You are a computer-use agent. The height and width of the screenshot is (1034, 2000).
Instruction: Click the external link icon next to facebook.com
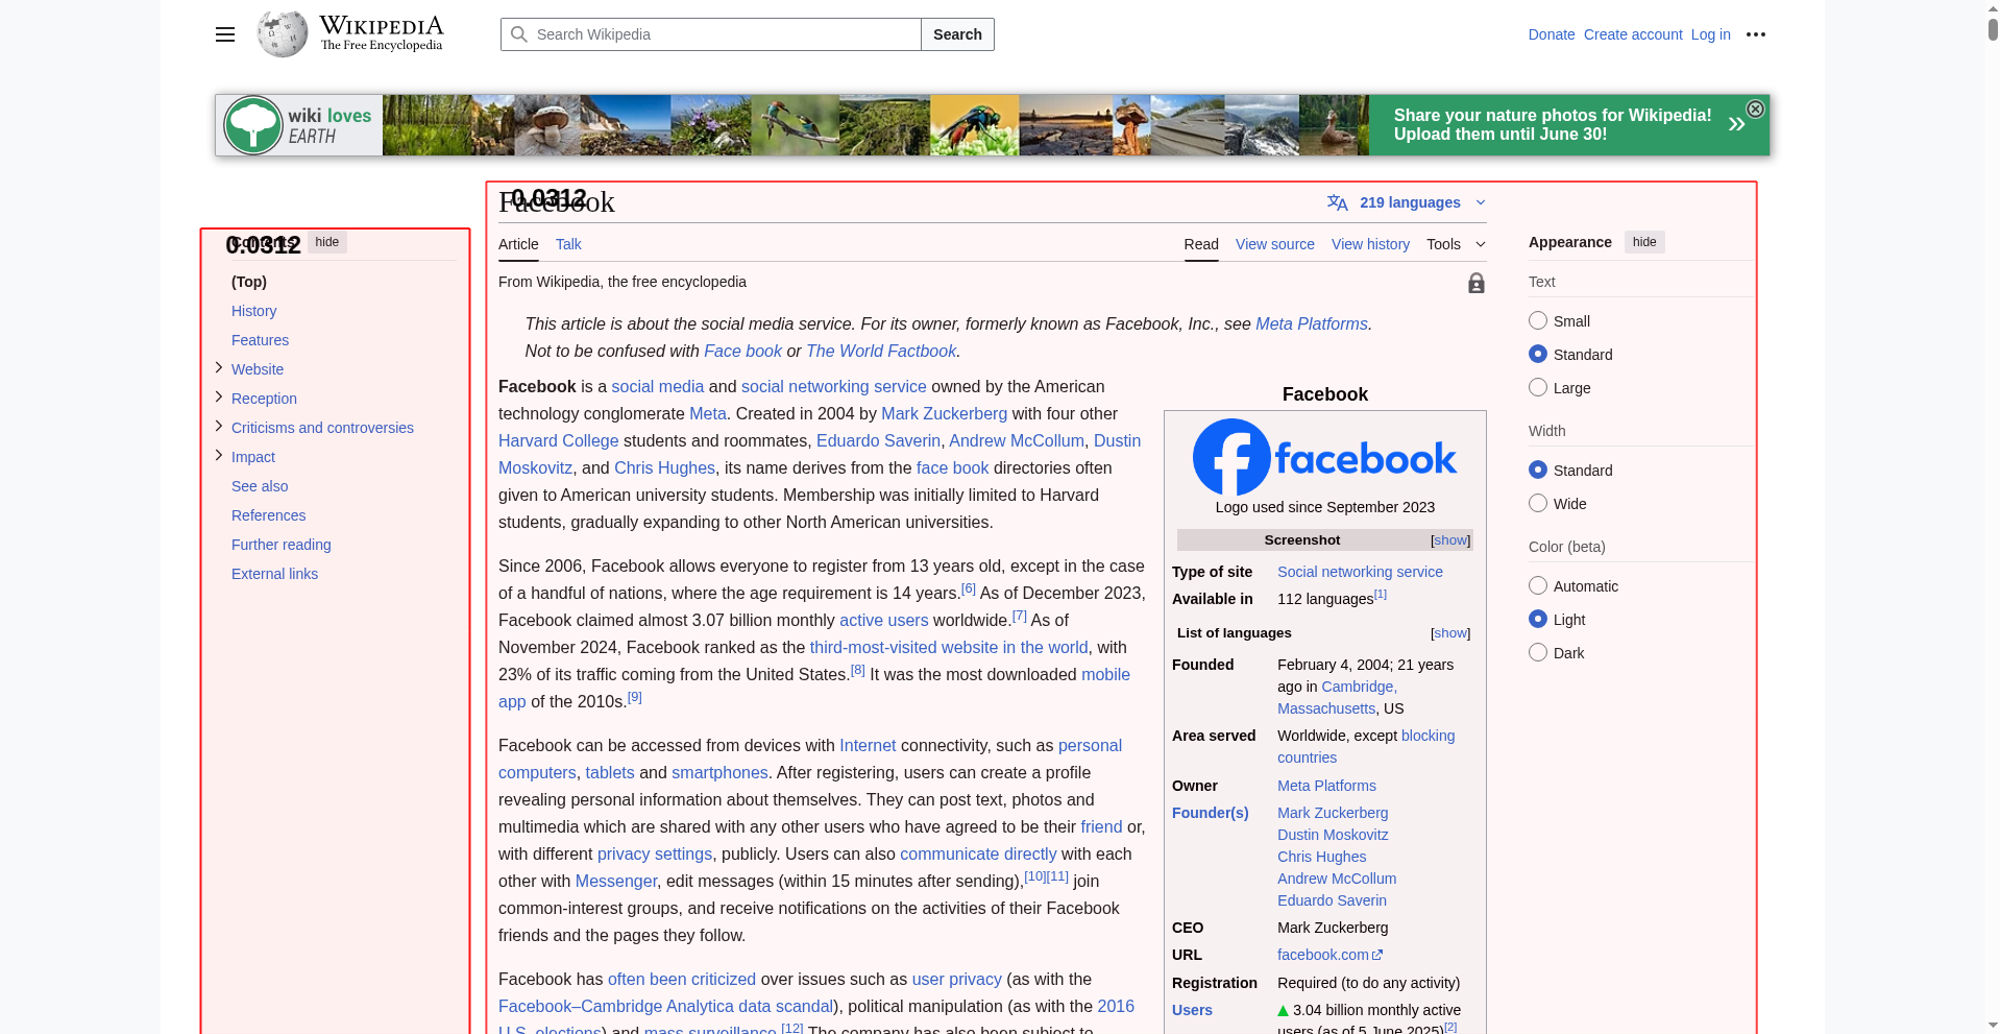pos(1377,955)
